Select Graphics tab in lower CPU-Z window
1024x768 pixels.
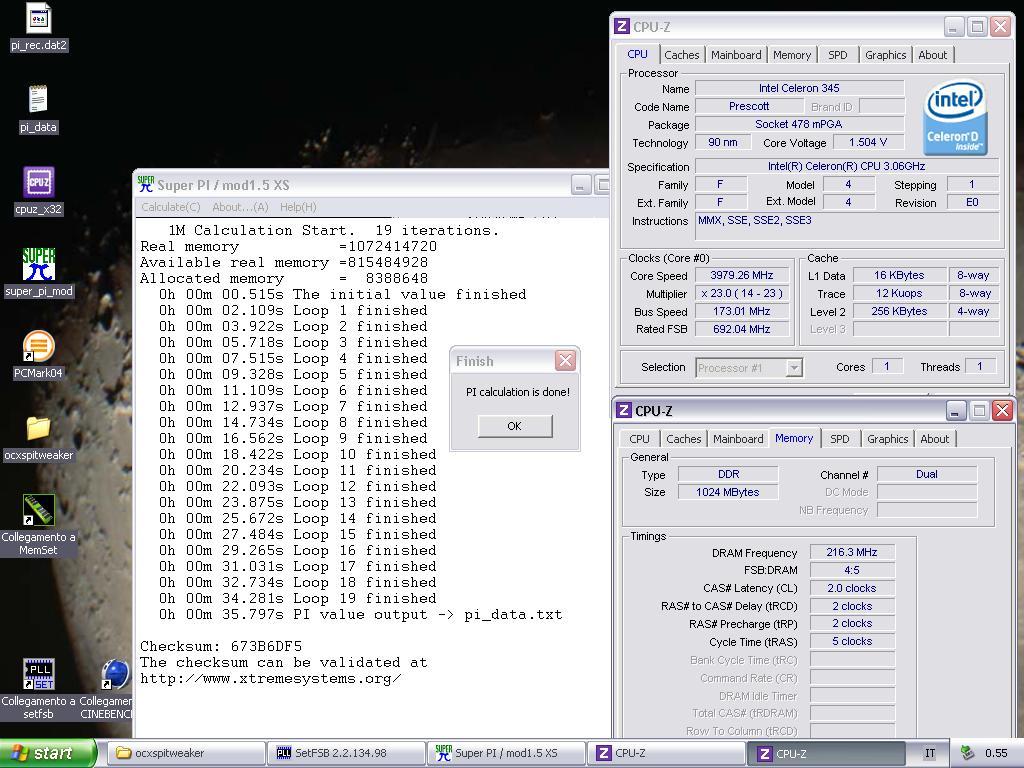(888, 439)
